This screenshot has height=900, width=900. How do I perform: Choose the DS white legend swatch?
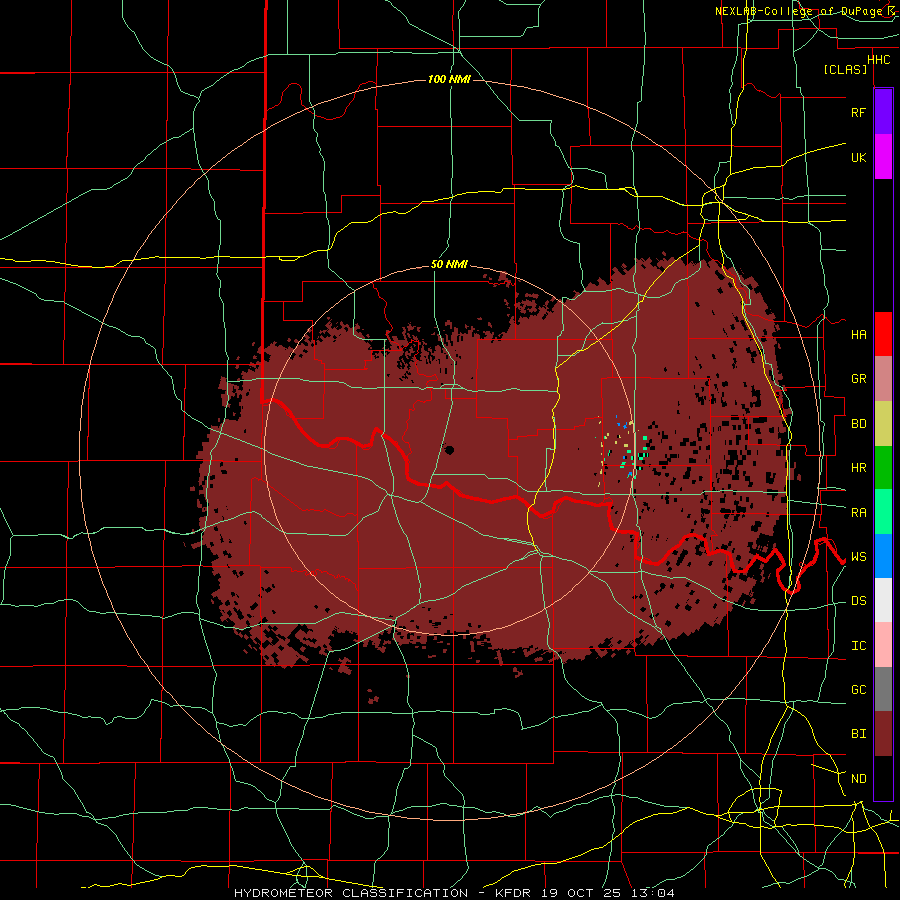click(883, 600)
